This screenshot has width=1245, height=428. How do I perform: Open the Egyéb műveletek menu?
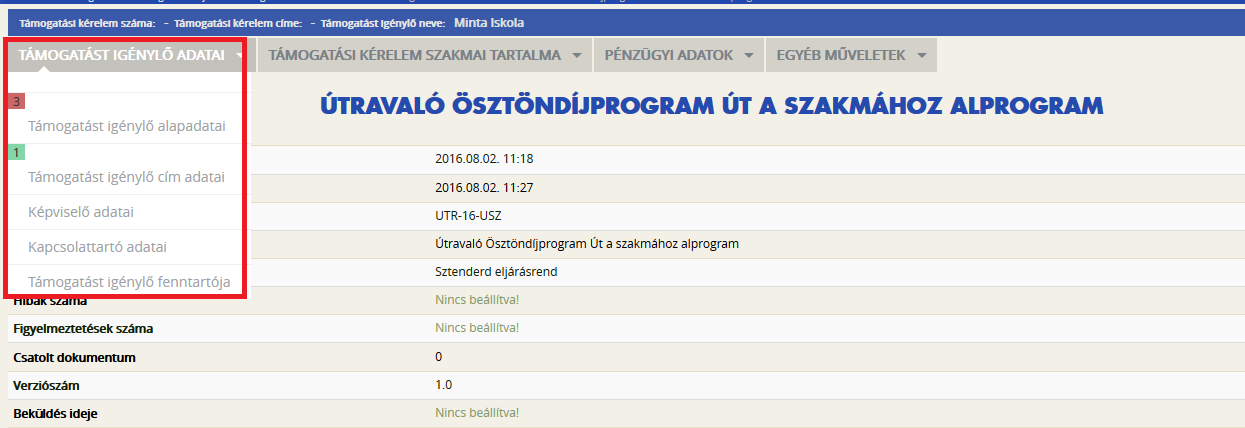click(x=851, y=55)
